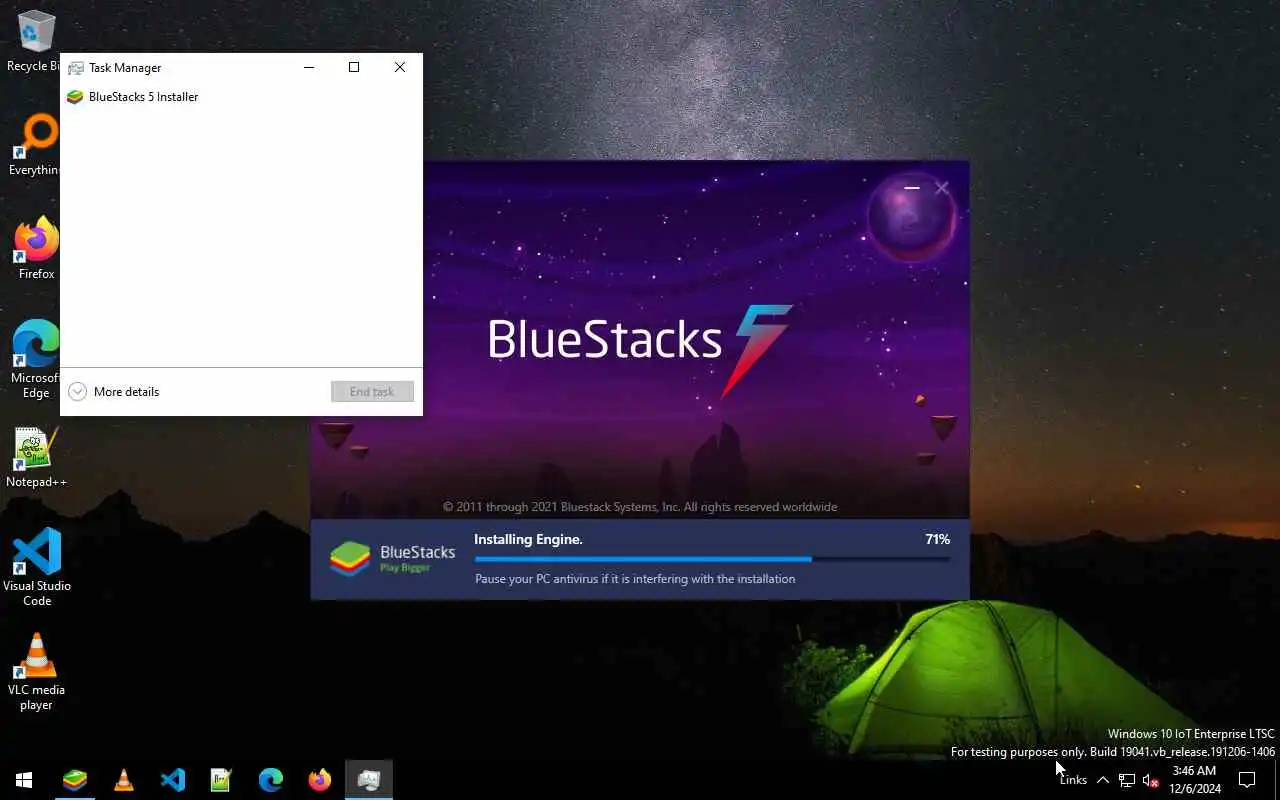Image resolution: width=1280 pixels, height=800 pixels.
Task: Minimize the Task Manager window
Action: [309, 67]
